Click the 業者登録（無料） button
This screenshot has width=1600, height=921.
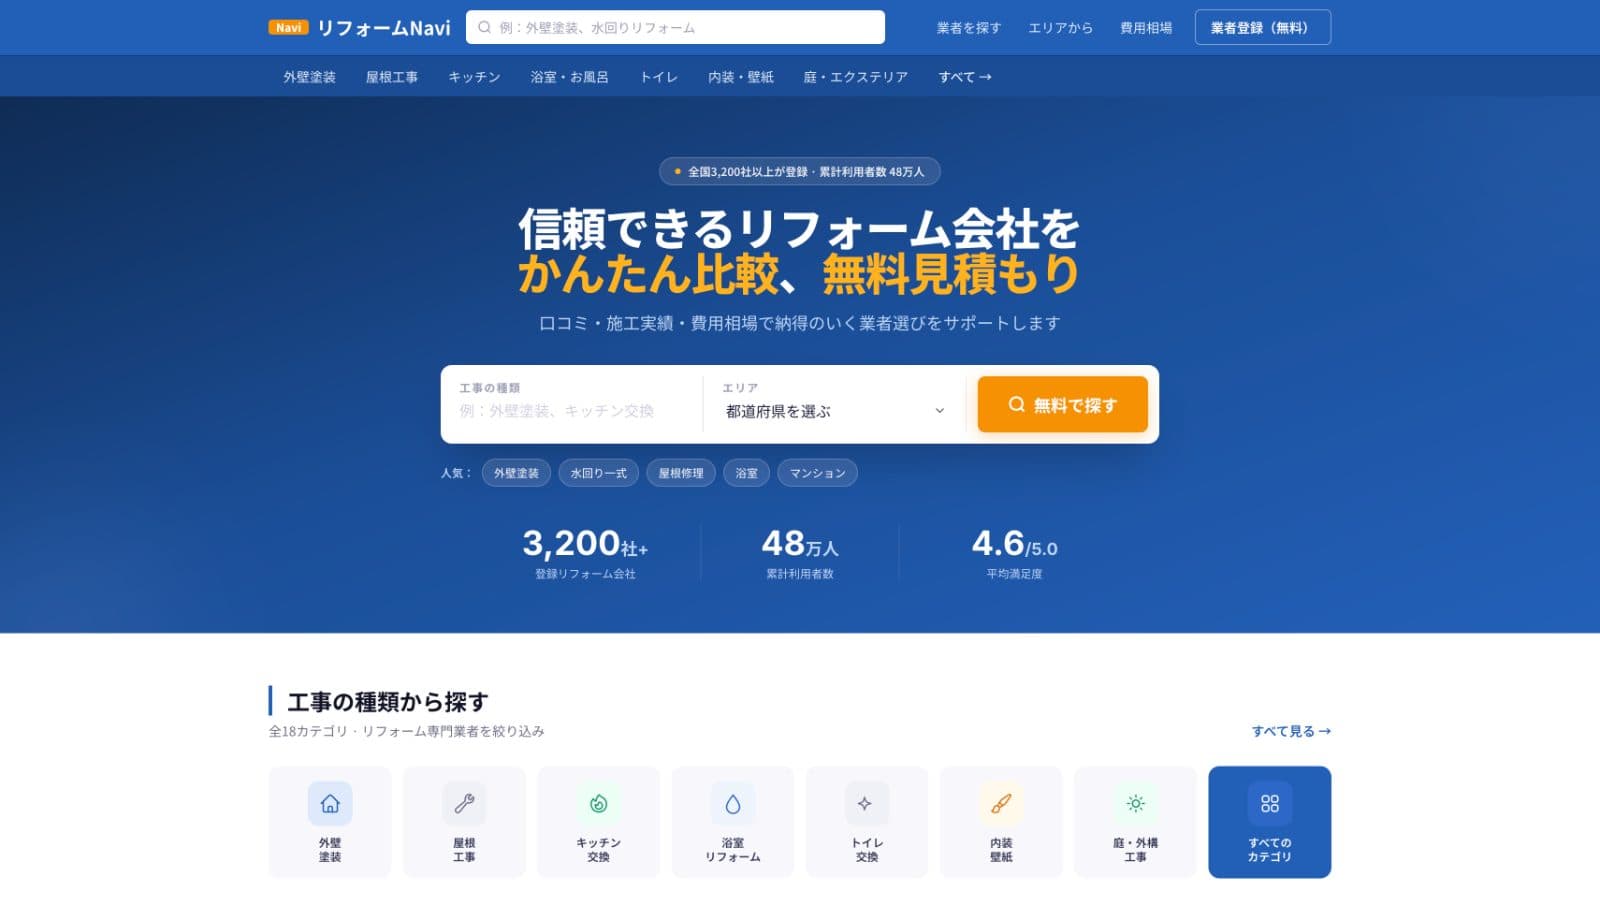click(1263, 28)
